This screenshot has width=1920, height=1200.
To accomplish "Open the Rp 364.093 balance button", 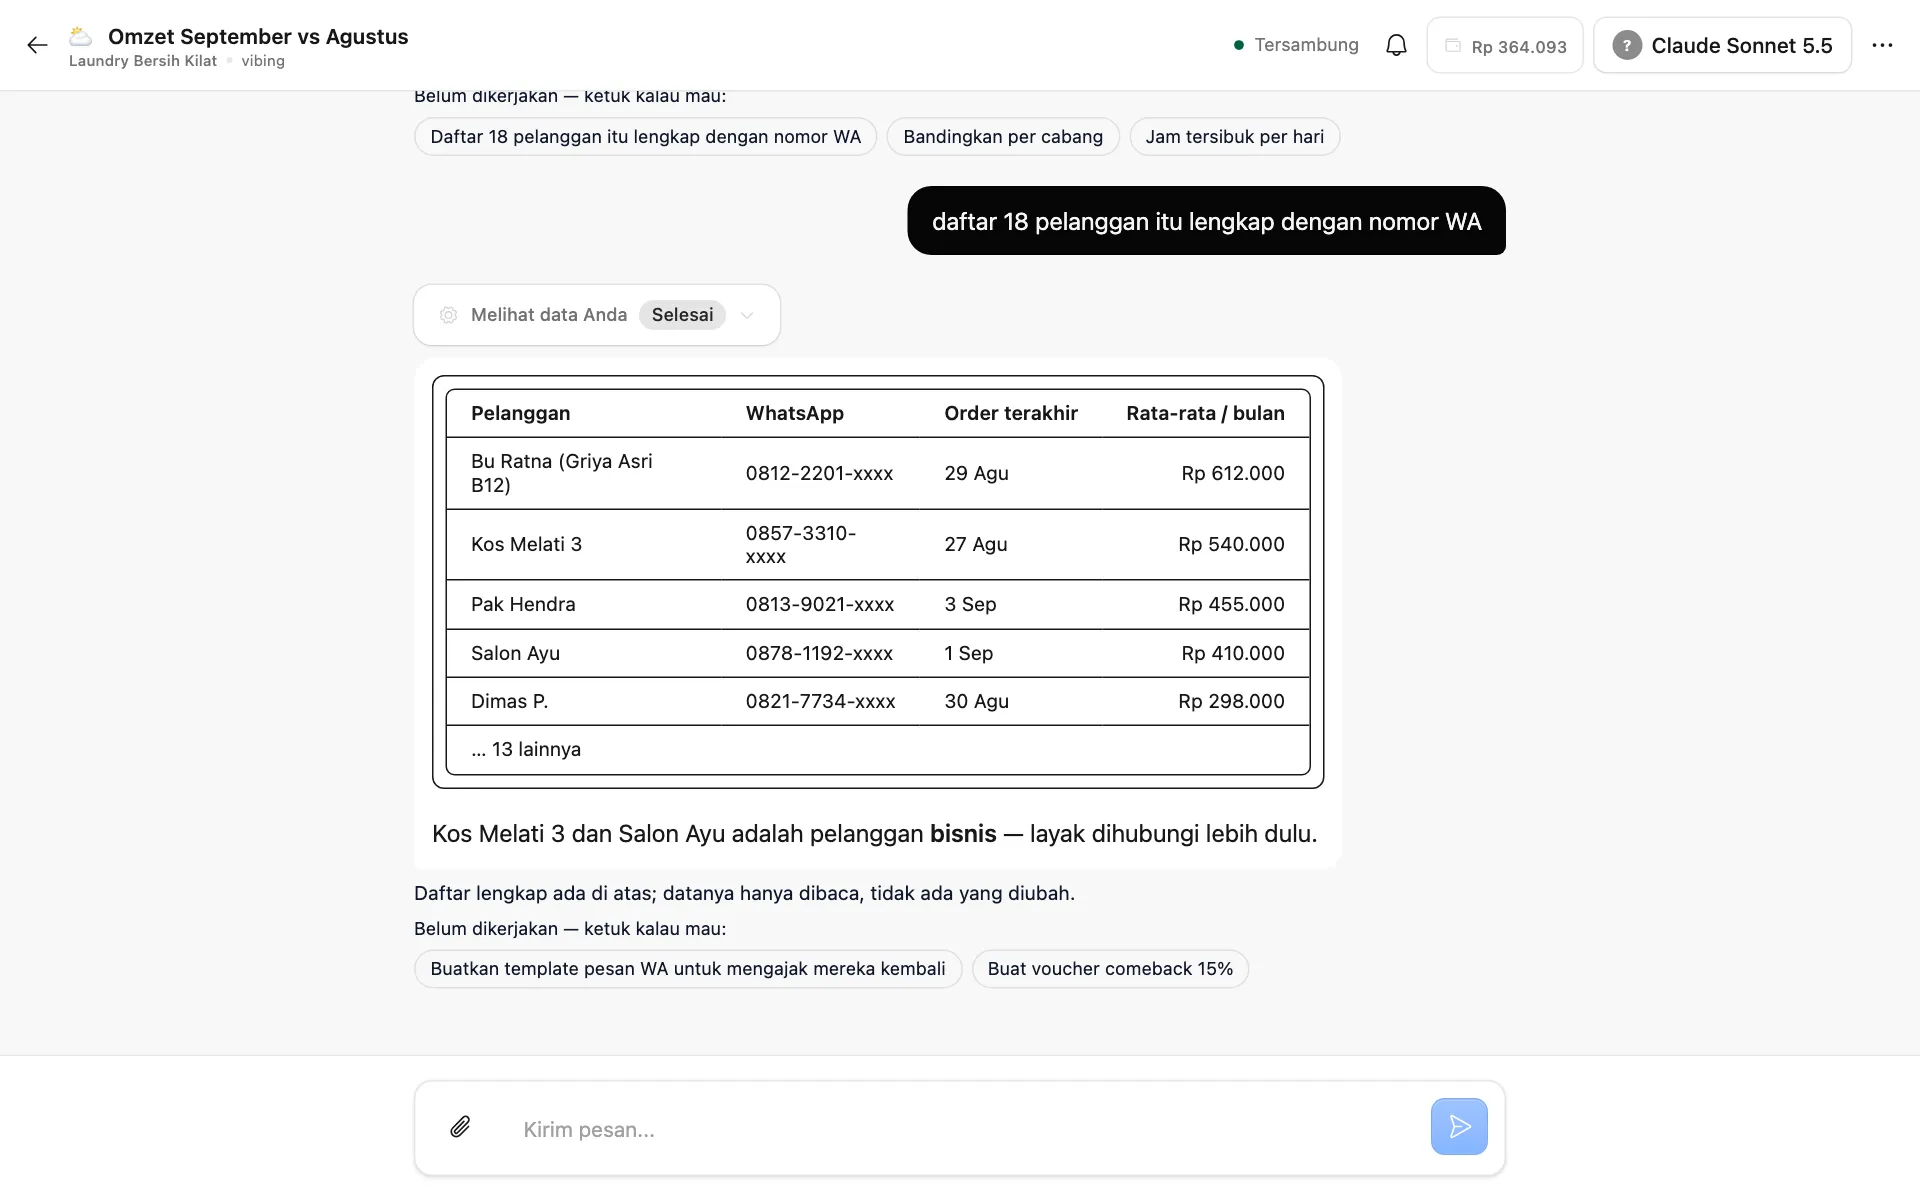I will point(1505,45).
